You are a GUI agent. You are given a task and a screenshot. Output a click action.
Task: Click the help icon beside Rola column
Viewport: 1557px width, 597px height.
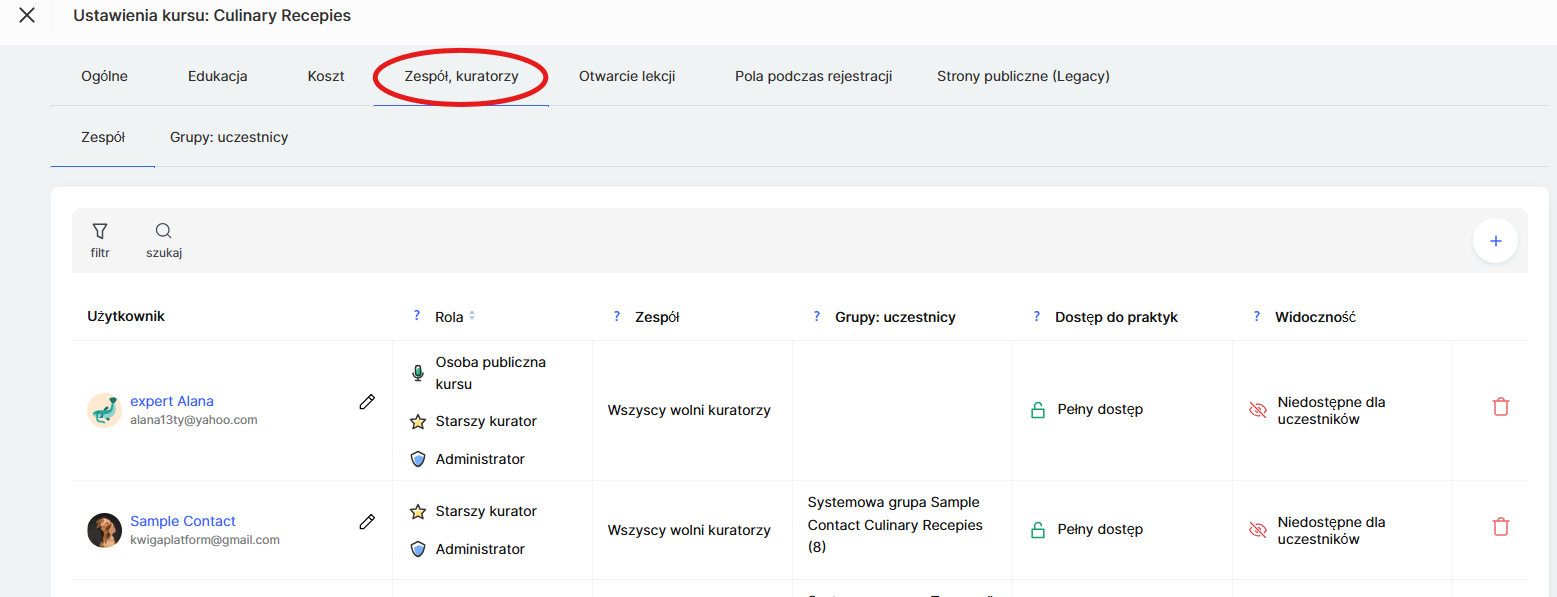pyautogui.click(x=417, y=316)
